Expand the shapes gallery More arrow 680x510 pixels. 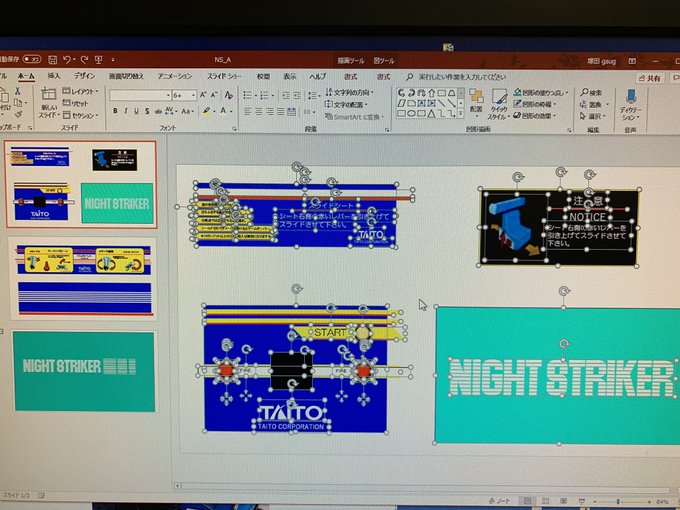[x=461, y=114]
